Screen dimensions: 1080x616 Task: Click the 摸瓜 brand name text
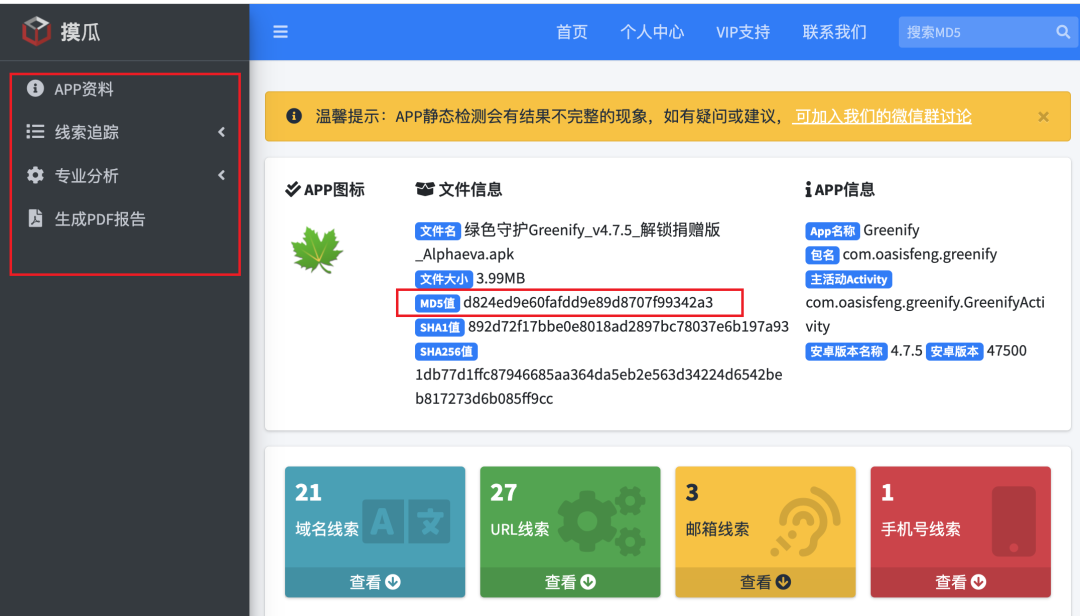[80, 32]
